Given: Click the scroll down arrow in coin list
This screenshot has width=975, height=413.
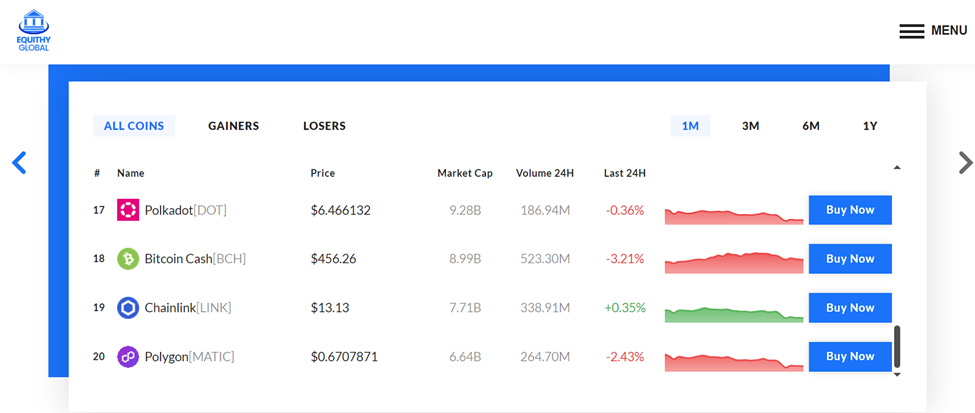Looking at the screenshot, I should pos(897,374).
